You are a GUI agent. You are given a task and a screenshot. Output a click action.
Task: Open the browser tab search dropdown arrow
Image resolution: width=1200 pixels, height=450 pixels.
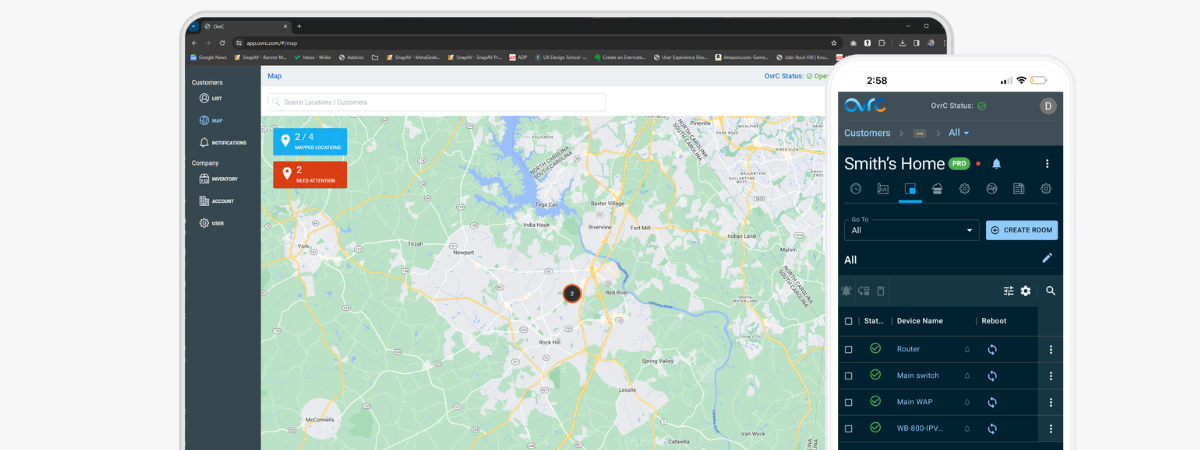coord(195,26)
